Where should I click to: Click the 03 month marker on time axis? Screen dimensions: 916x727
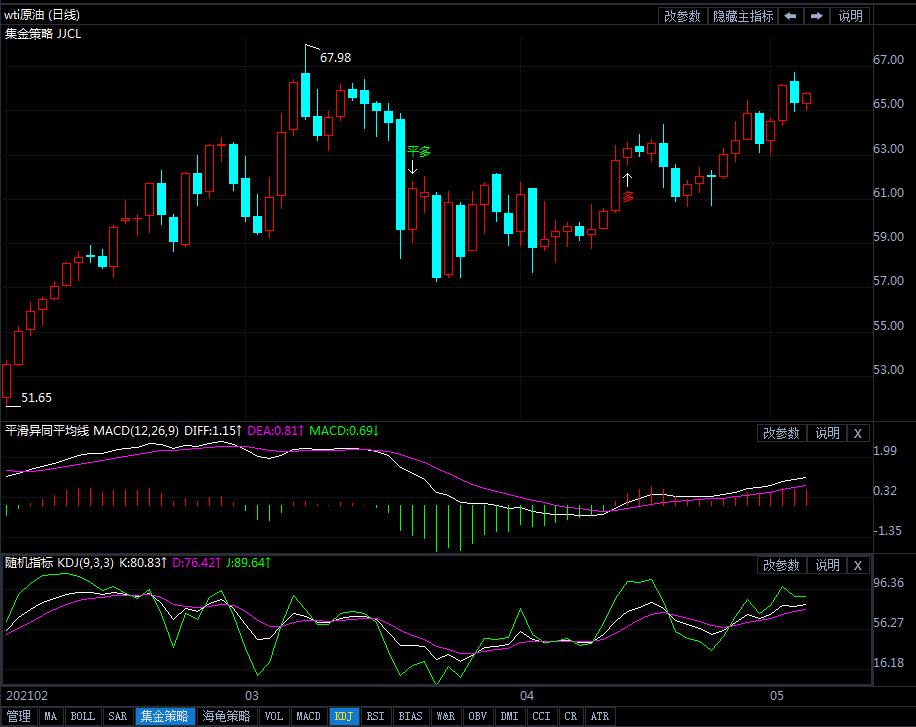(x=252, y=695)
